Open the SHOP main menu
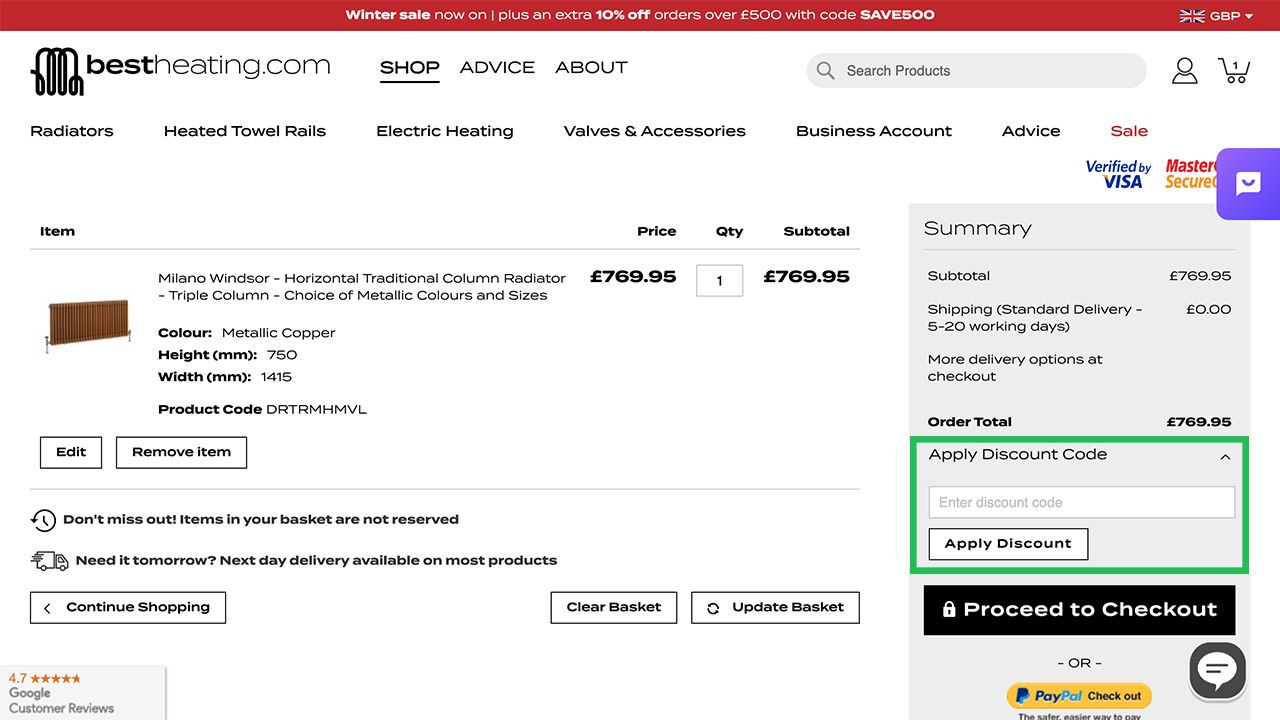The image size is (1280, 720). (410, 68)
